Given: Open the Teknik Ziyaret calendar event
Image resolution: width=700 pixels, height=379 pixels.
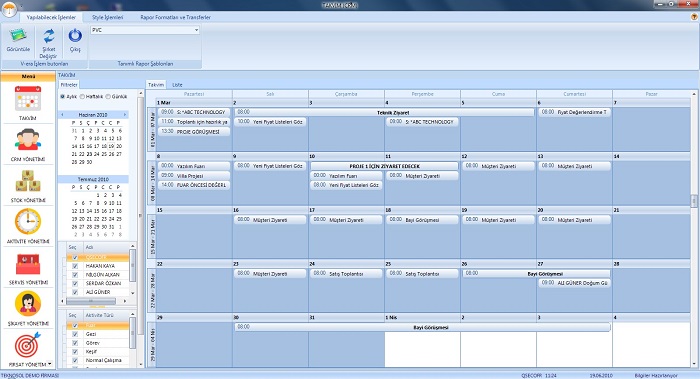Looking at the screenshot, I should [x=384, y=112].
